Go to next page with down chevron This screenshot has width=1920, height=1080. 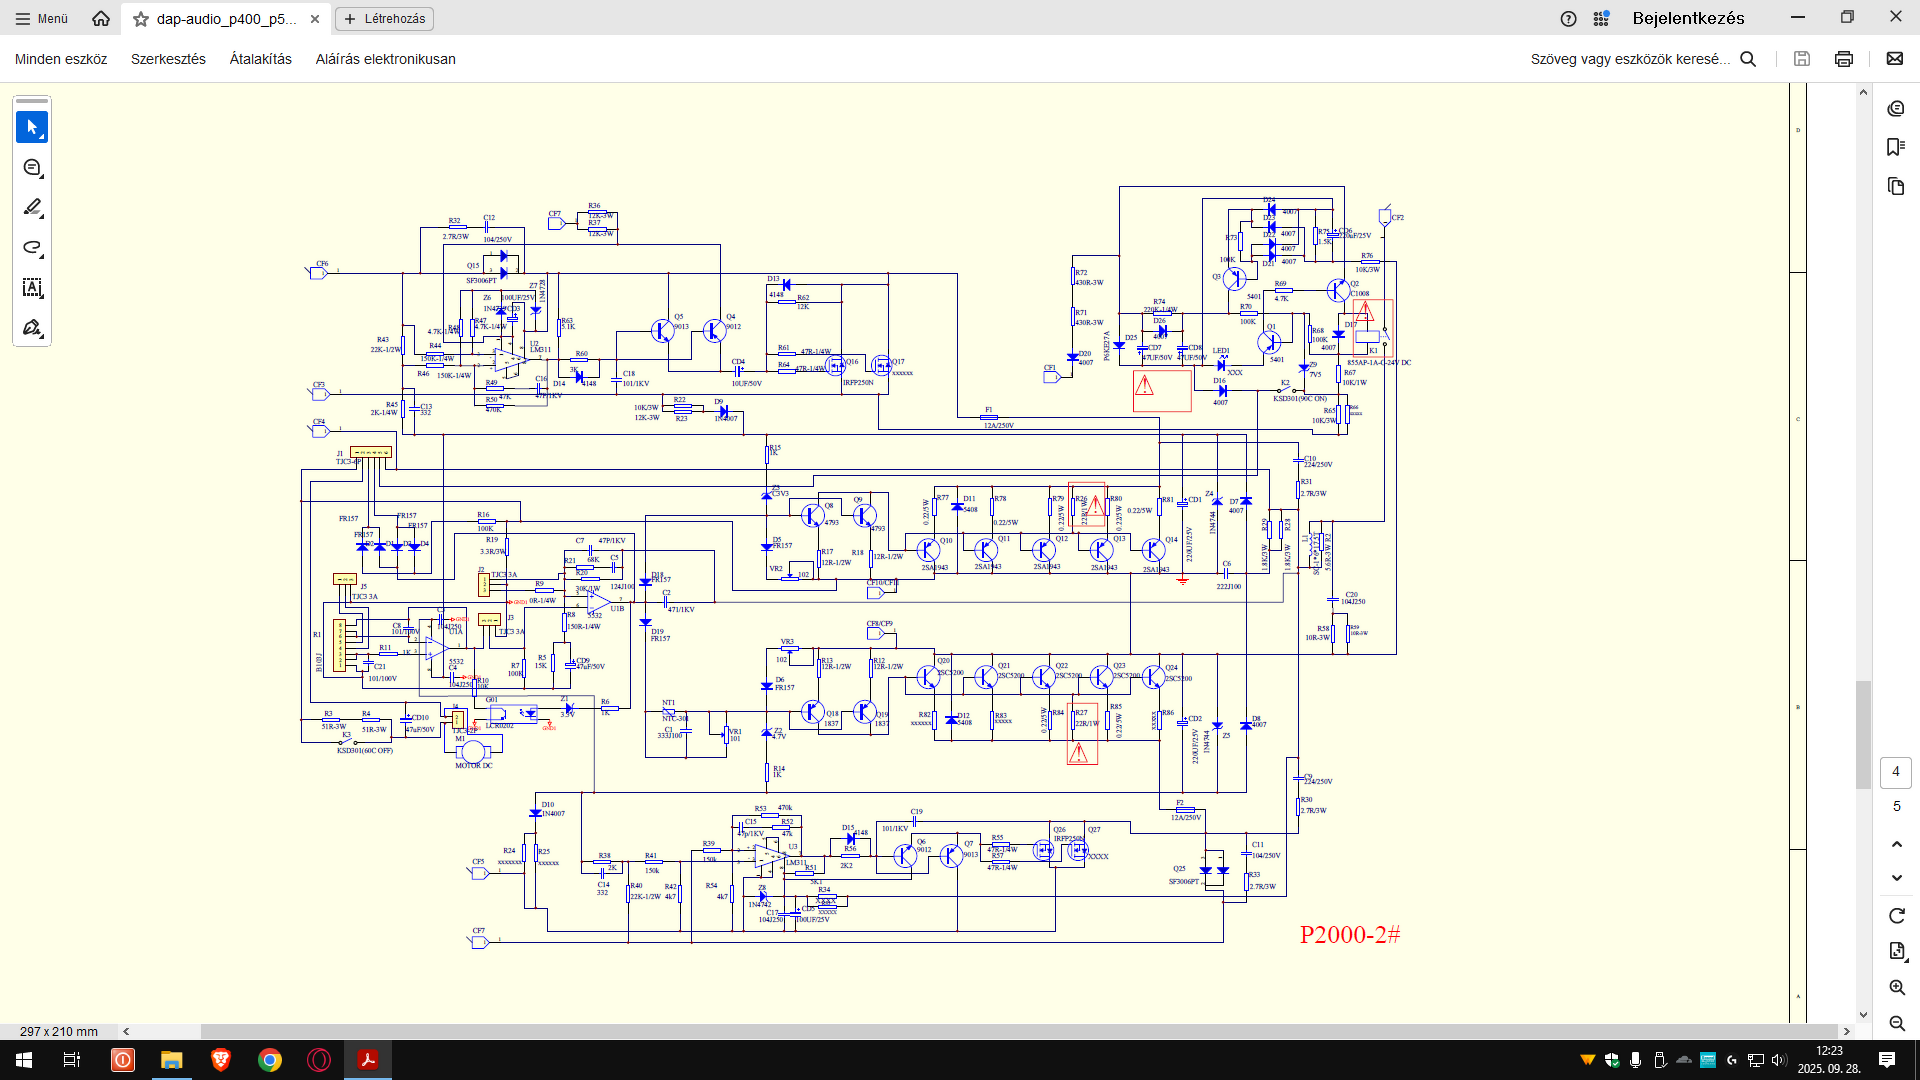[x=1896, y=878]
